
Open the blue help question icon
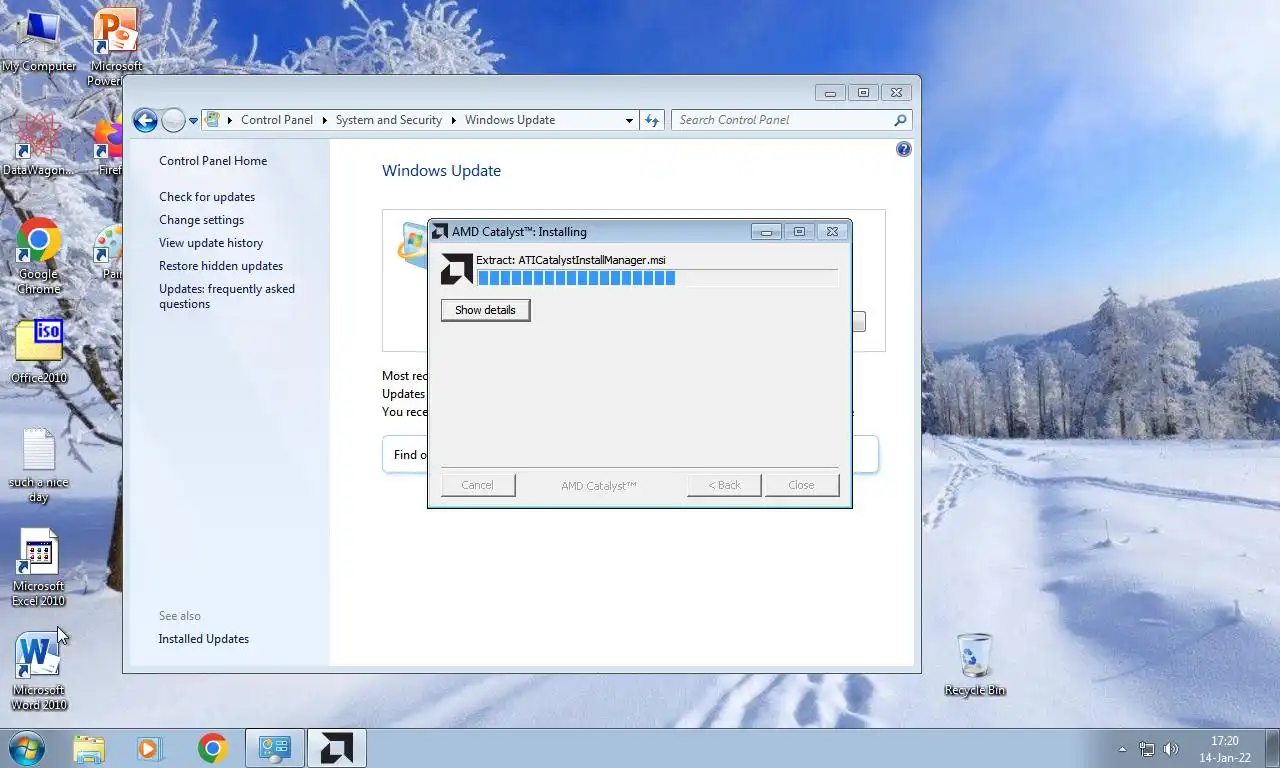pyautogui.click(x=904, y=149)
